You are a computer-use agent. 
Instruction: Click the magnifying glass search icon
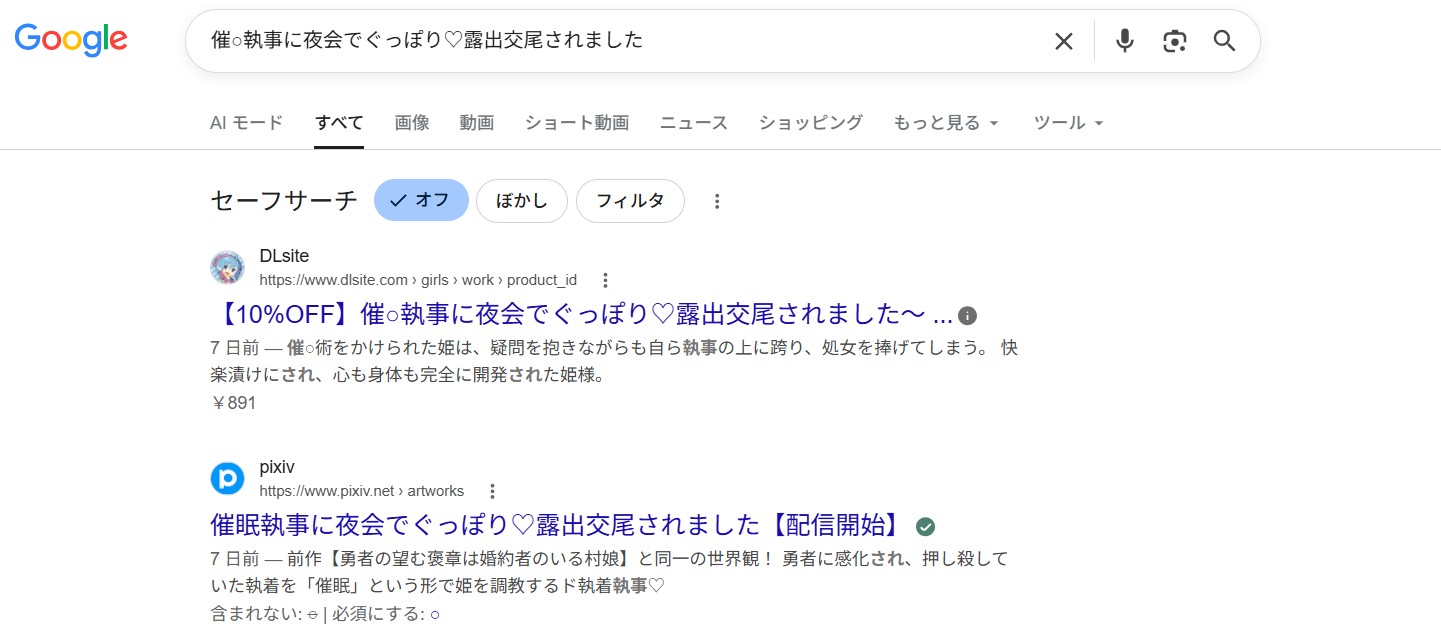point(1225,41)
